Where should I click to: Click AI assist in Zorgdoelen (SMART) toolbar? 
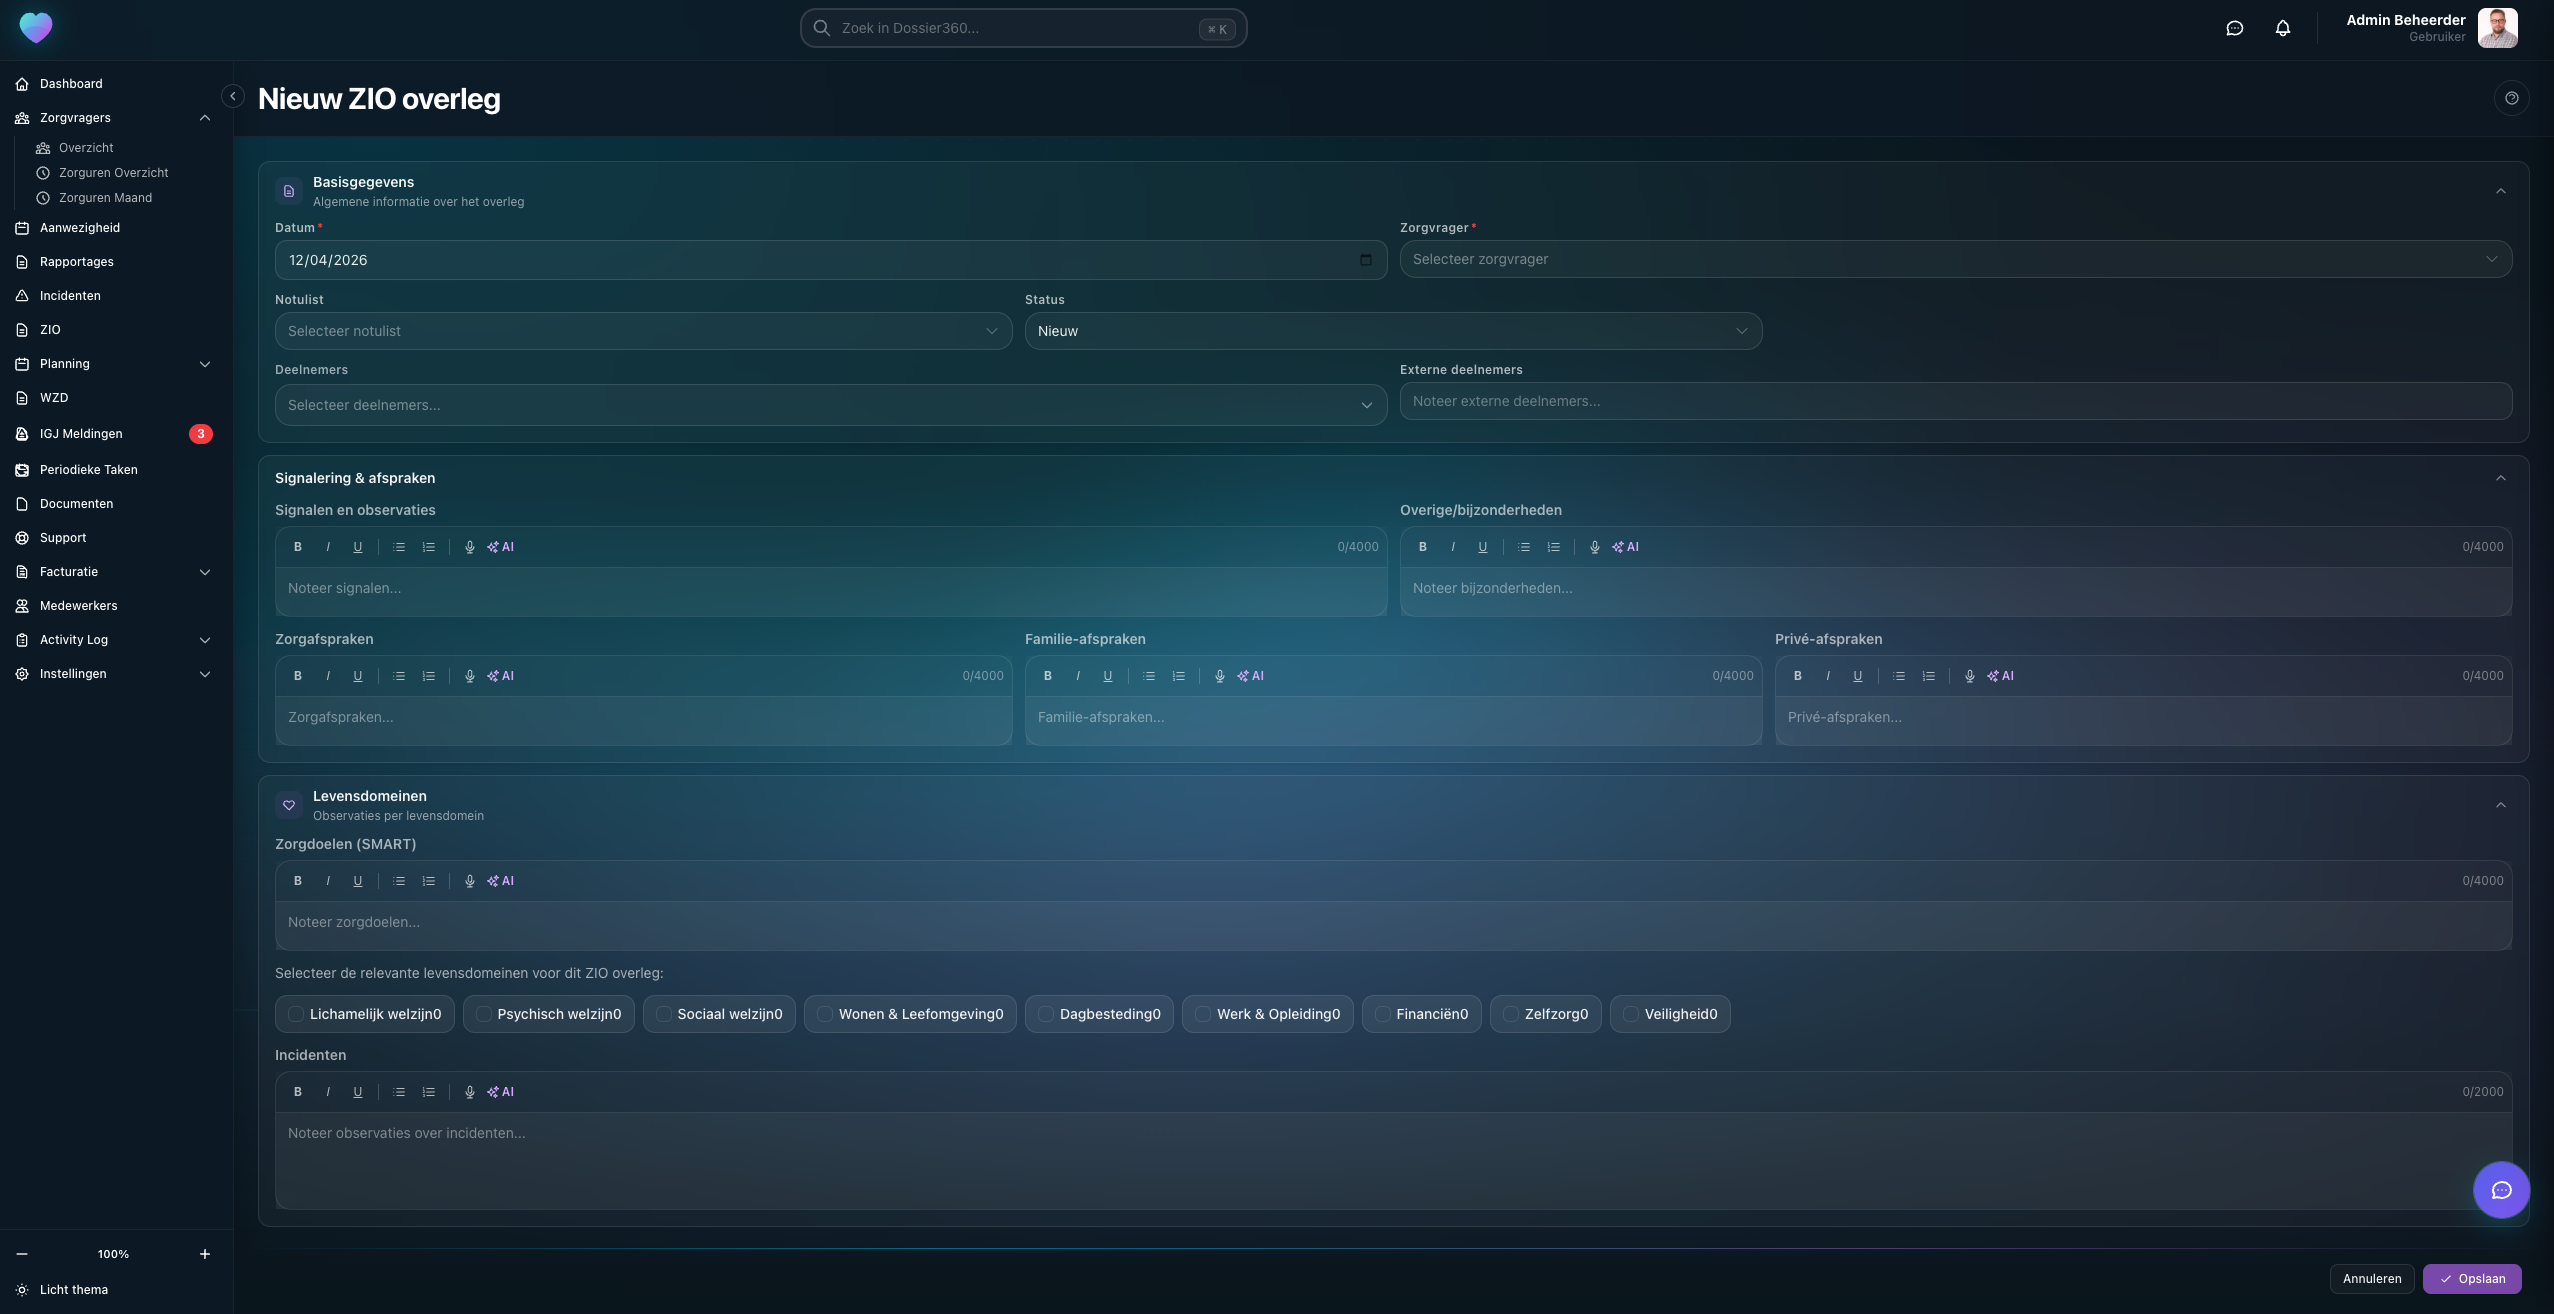coord(500,881)
